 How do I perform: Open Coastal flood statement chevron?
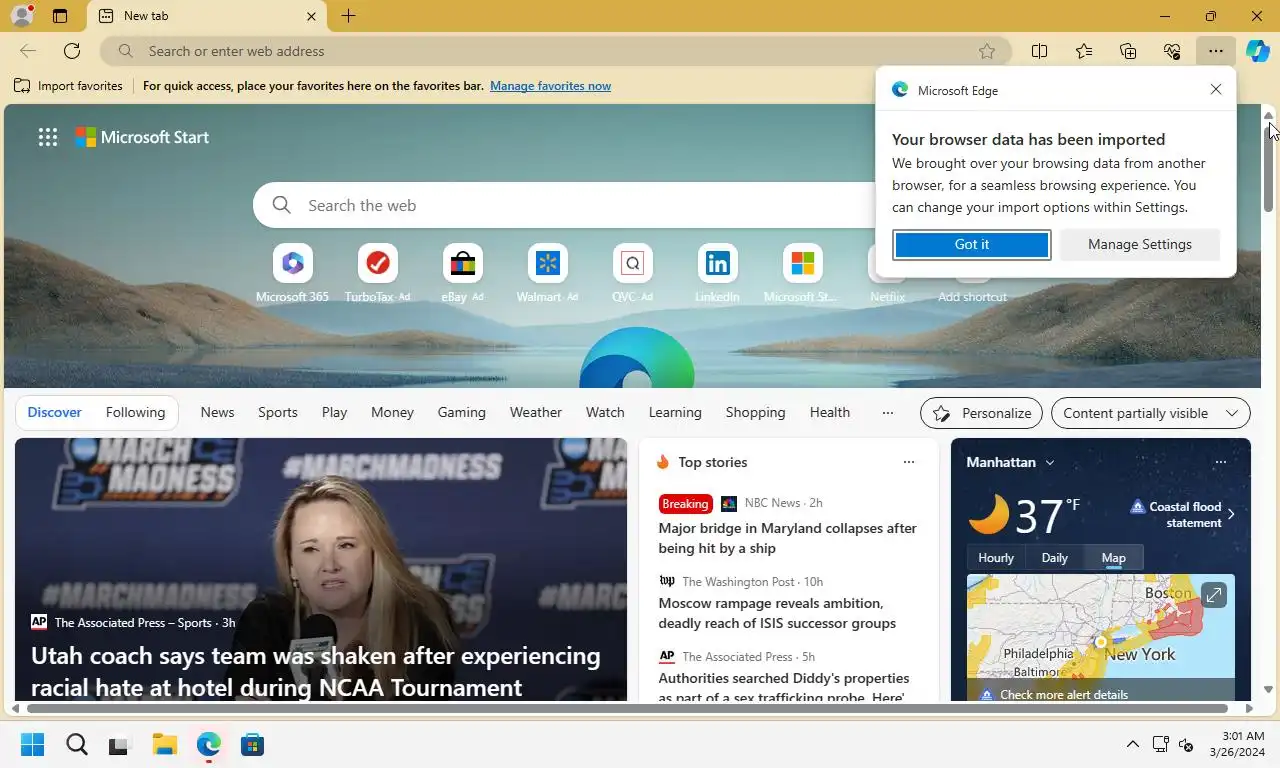pyautogui.click(x=1231, y=514)
